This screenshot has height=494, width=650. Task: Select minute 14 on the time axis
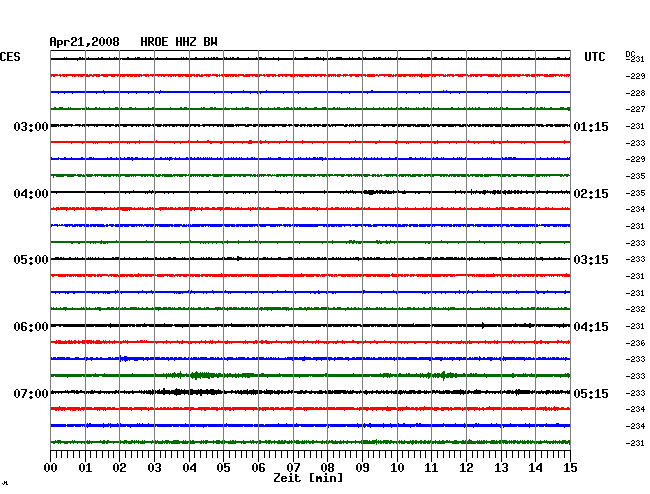click(536, 467)
